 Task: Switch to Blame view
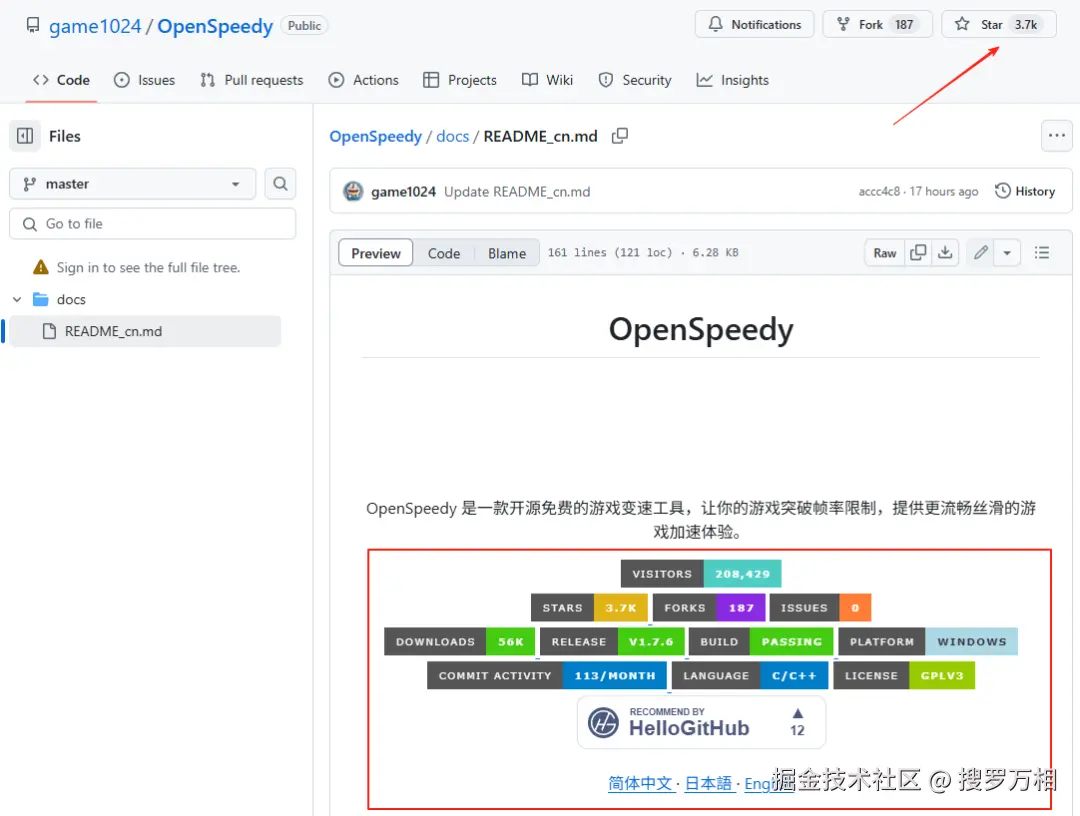pyautogui.click(x=507, y=253)
